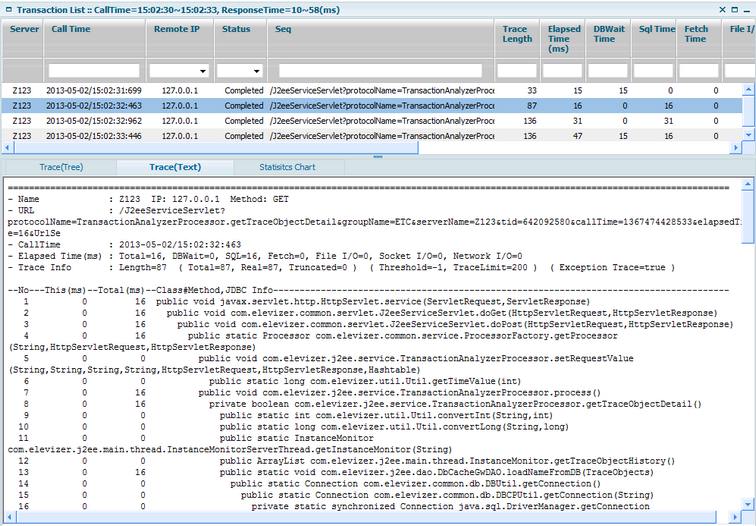Switch to the Trace(Tree) tab
The width and height of the screenshot is (756, 526).
click(61, 167)
